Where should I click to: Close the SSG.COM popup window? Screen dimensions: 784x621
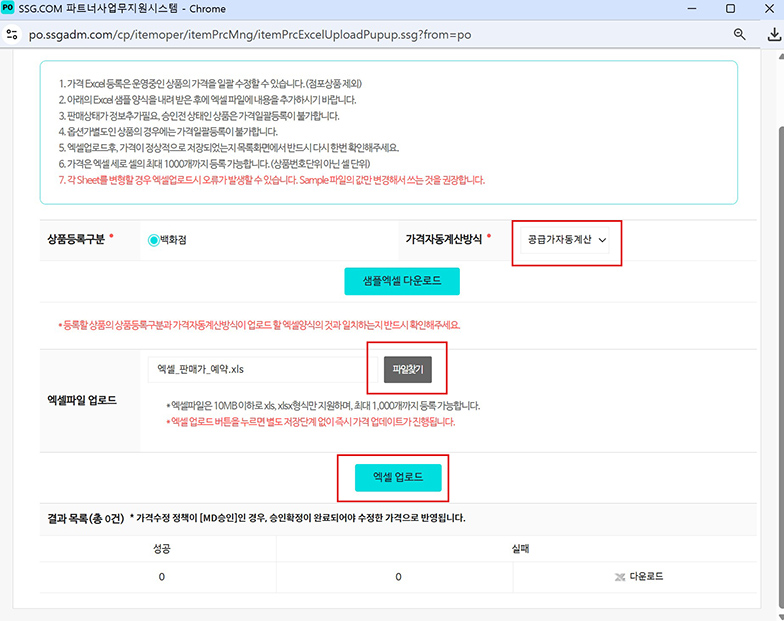pos(770,9)
